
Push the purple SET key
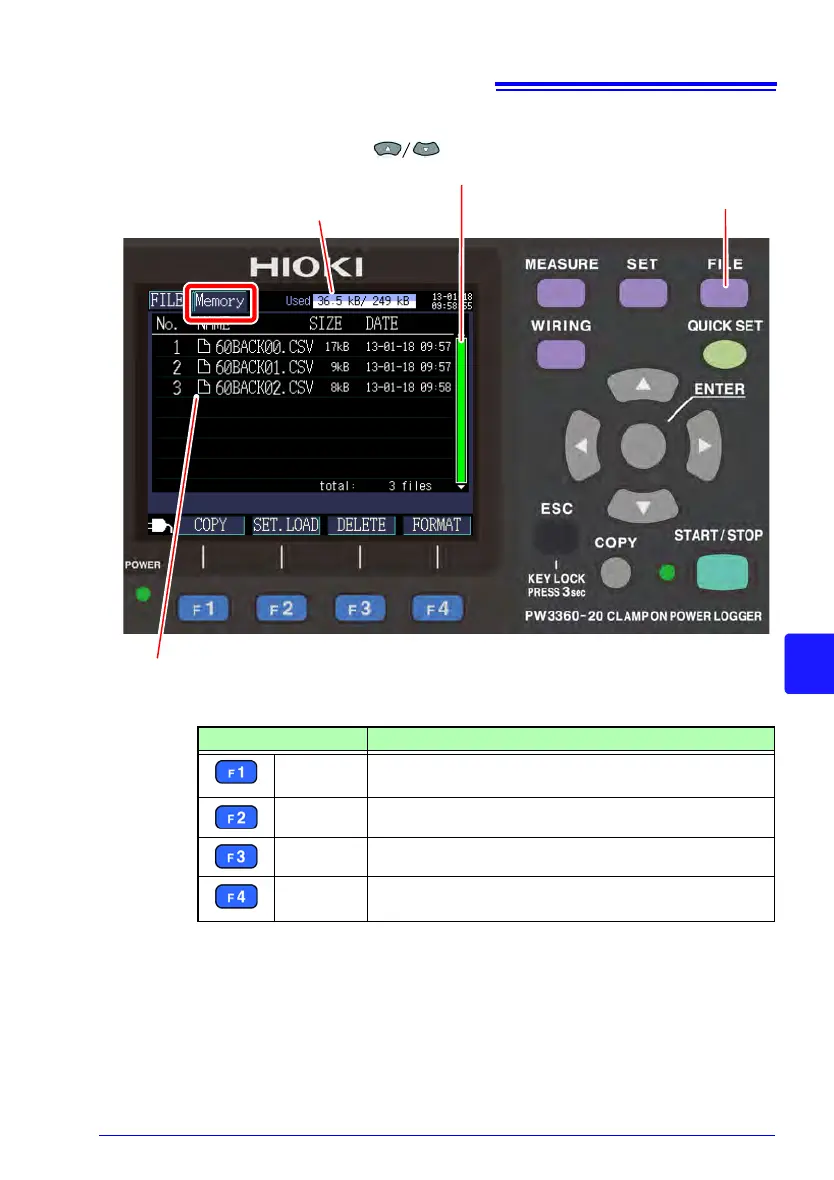[643, 293]
